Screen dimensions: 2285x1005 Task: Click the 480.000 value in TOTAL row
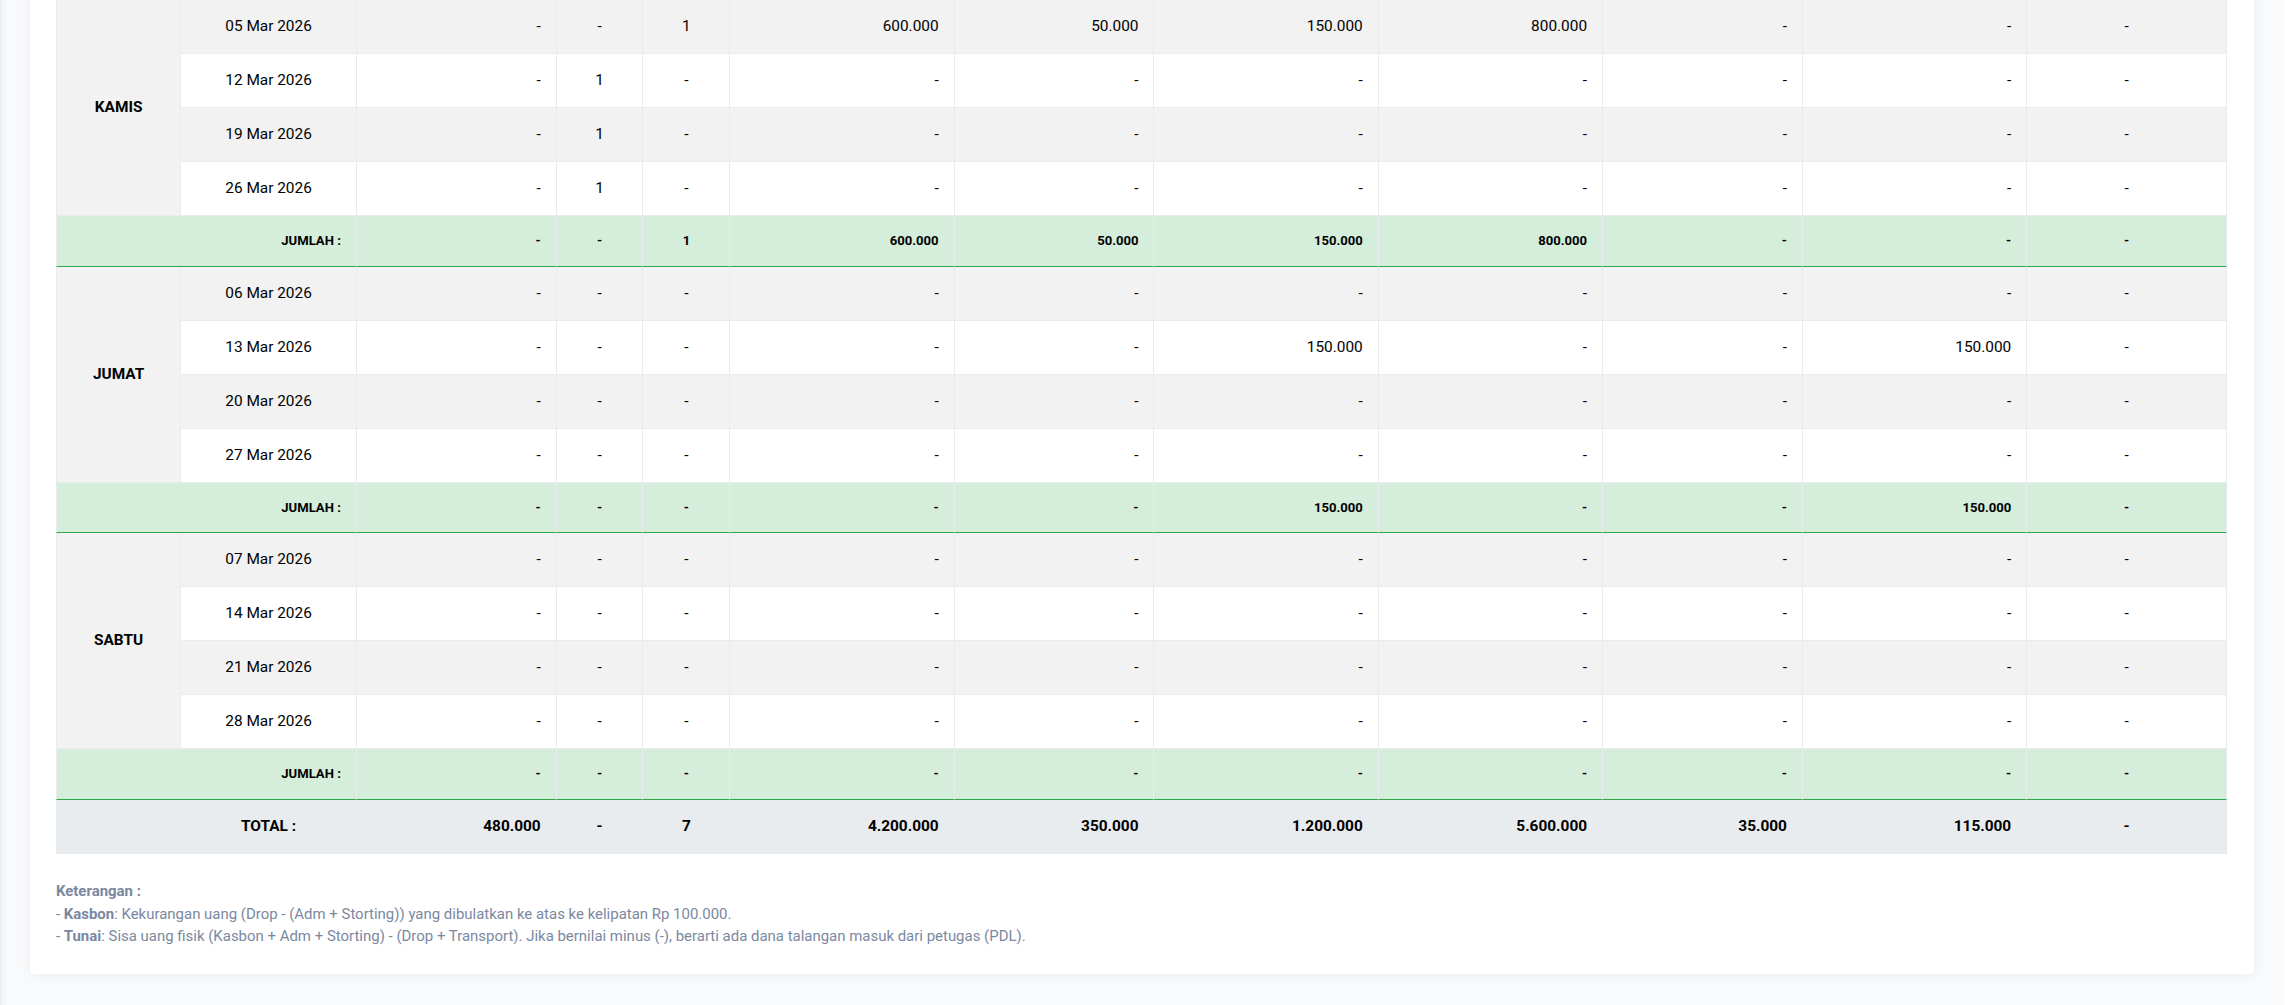point(511,826)
